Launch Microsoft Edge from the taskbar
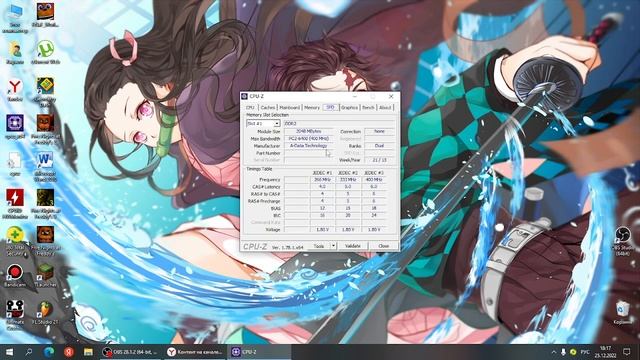The image size is (640, 360). [49, 352]
